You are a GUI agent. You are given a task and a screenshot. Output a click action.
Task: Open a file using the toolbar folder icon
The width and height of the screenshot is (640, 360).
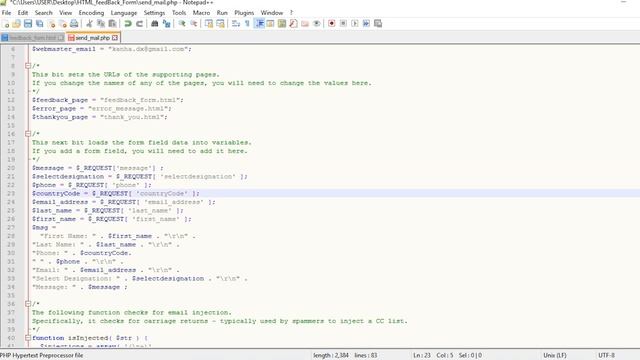click(16, 24)
